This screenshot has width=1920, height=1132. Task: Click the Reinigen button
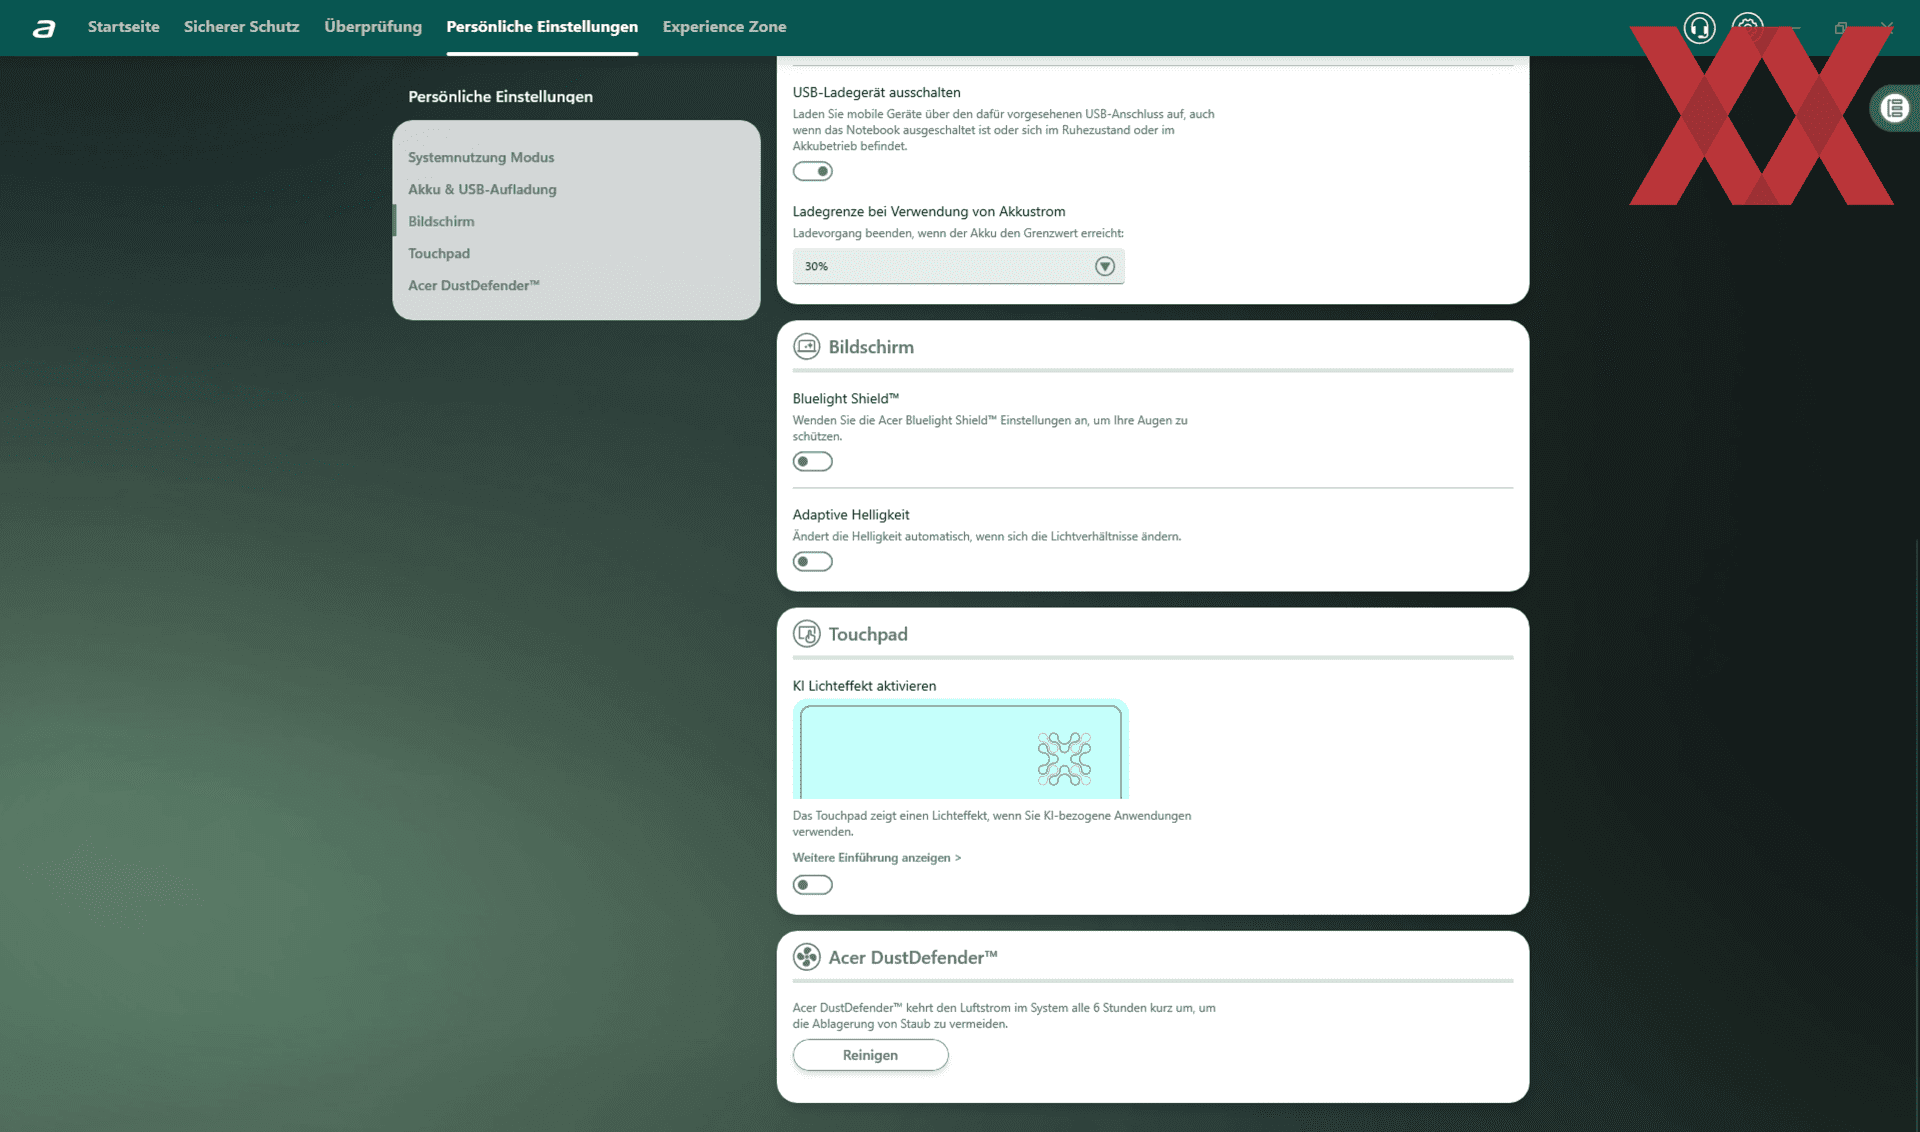click(870, 1055)
